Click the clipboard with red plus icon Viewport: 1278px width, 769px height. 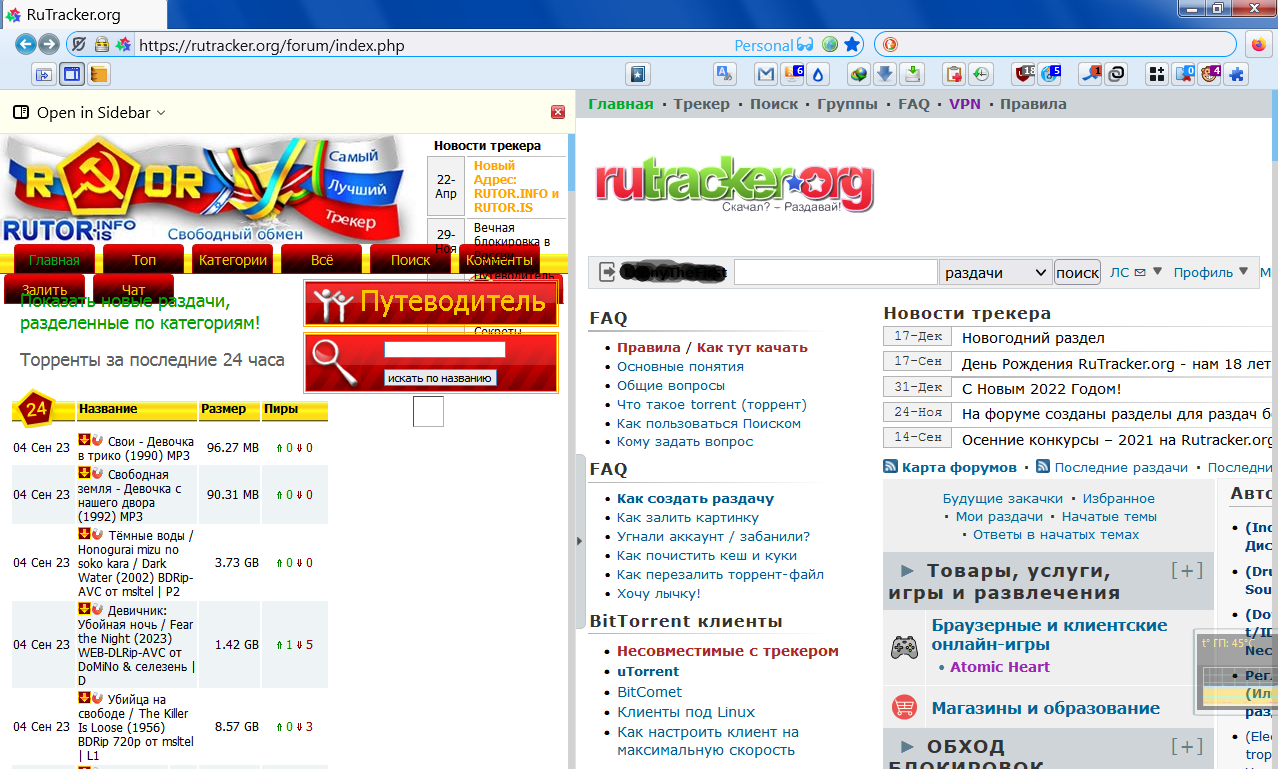pos(955,74)
